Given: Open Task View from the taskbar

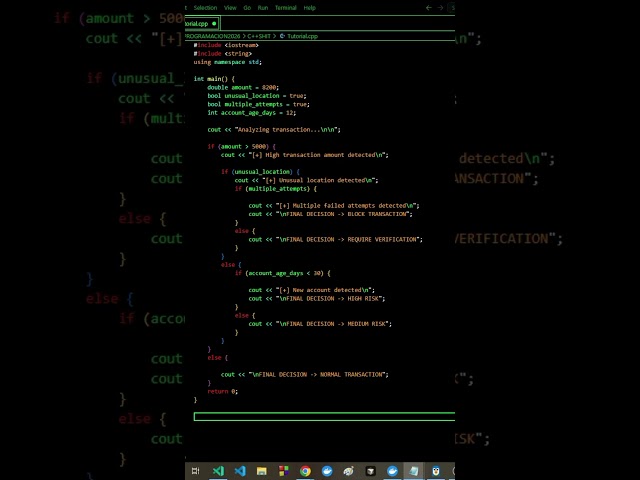Looking at the screenshot, I should click(x=196, y=471).
